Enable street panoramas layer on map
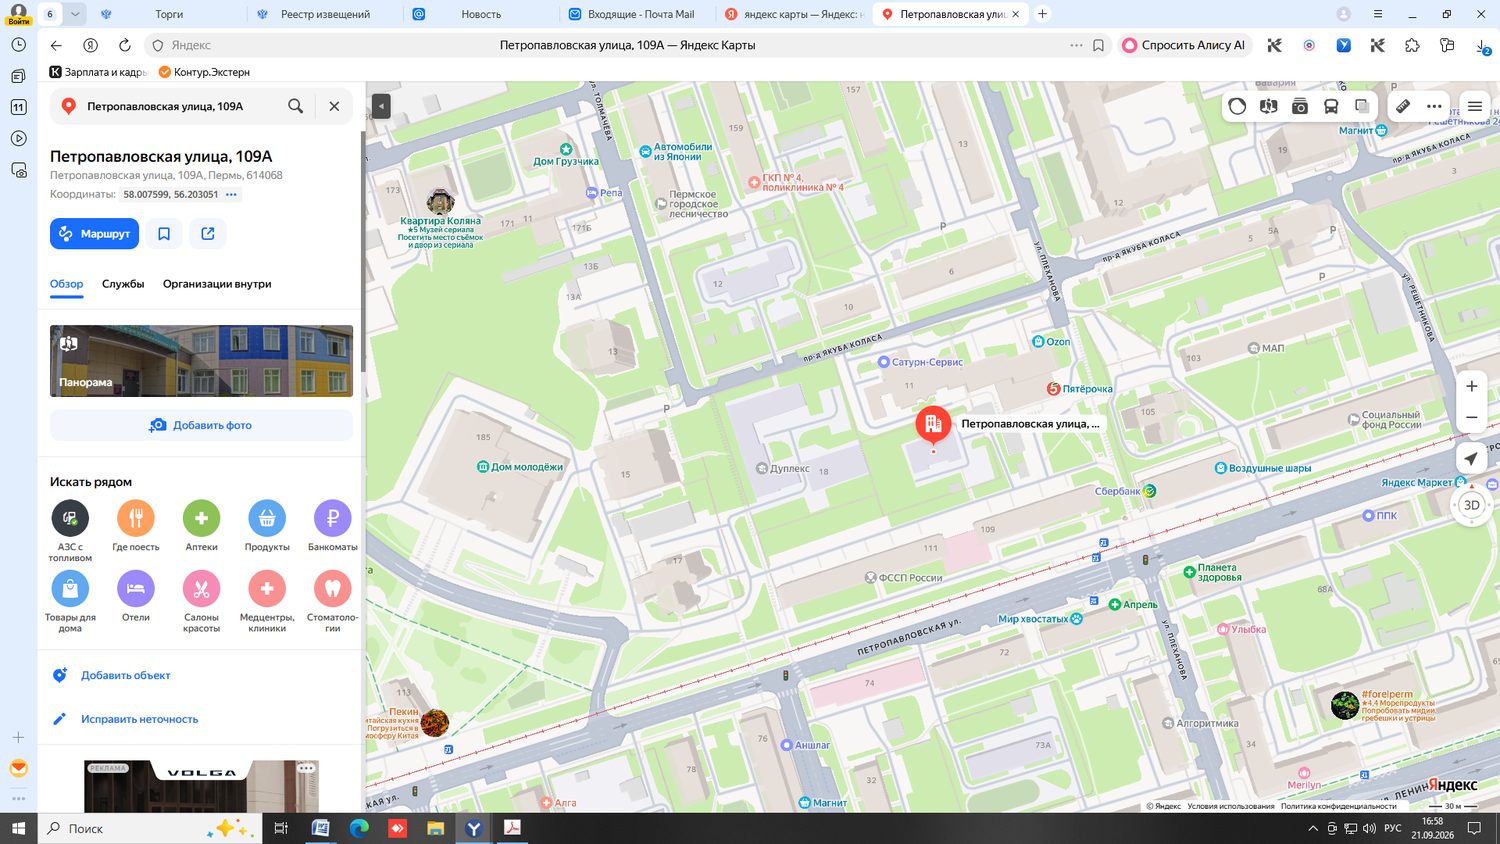Image resolution: width=1500 pixels, height=844 pixels. (x=1269, y=106)
